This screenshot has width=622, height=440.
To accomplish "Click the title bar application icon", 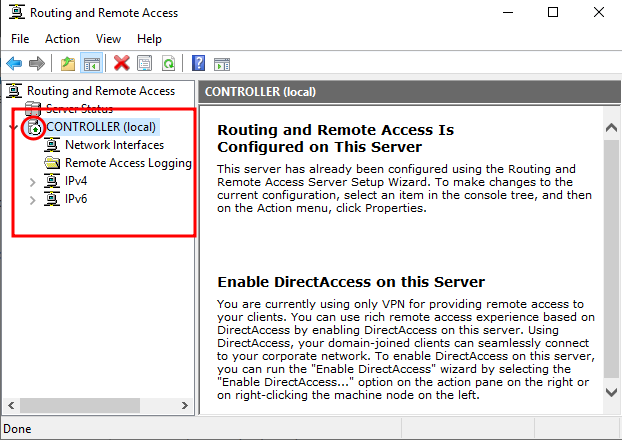I will click(x=17, y=12).
